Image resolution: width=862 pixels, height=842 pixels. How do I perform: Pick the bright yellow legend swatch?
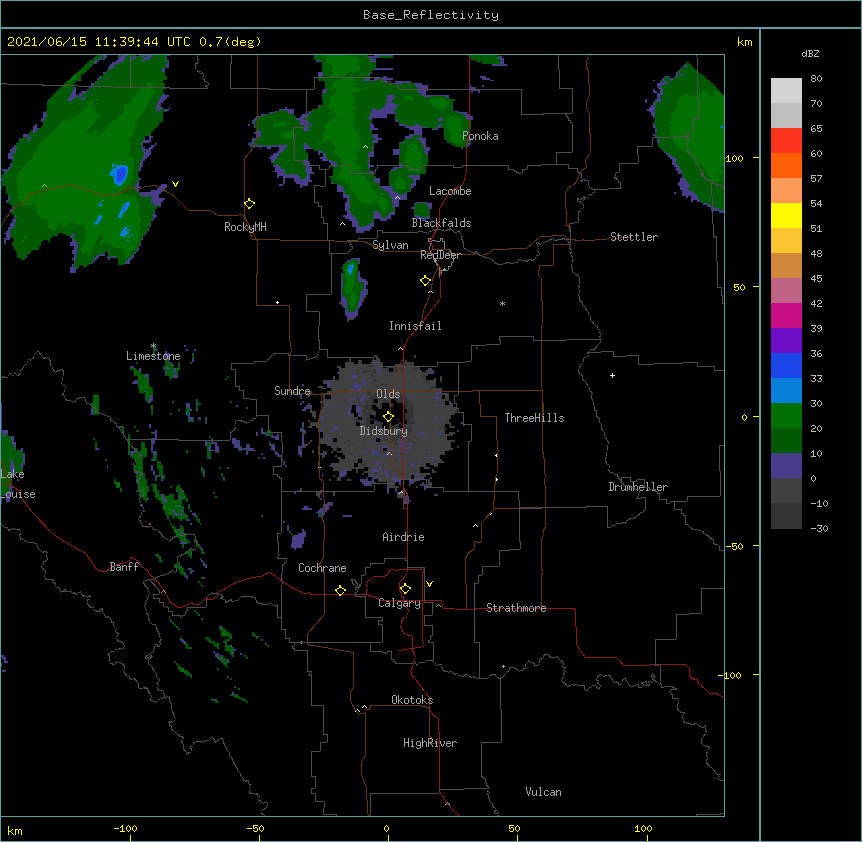pos(786,215)
